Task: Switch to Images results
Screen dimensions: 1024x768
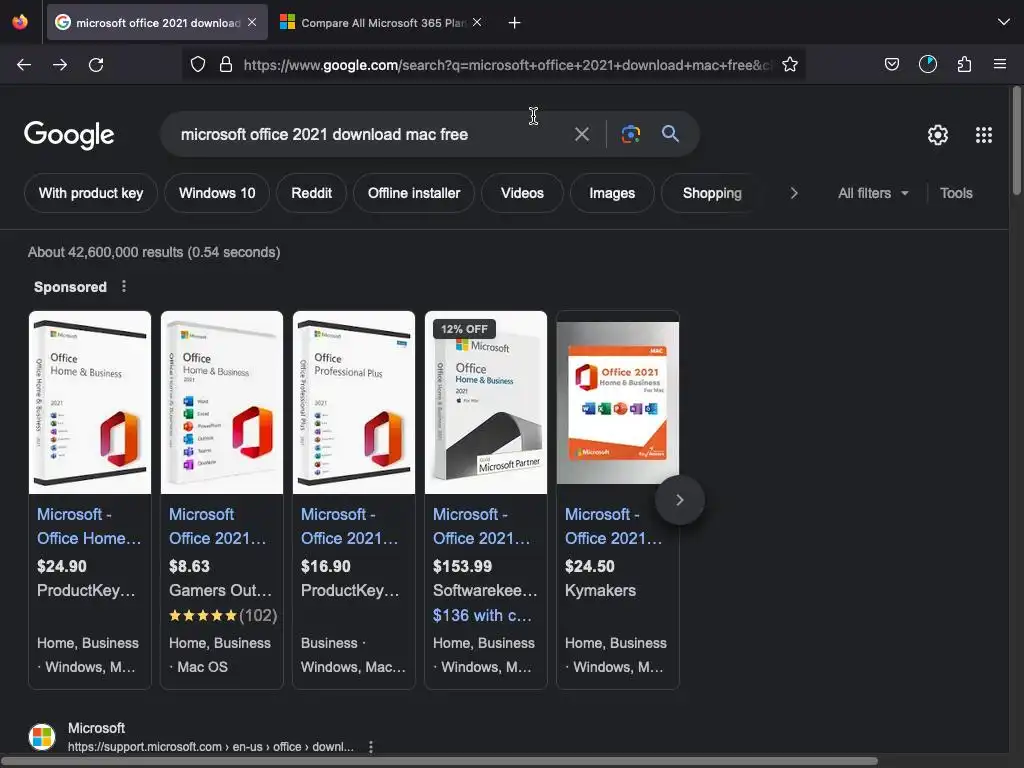Action: [612, 193]
